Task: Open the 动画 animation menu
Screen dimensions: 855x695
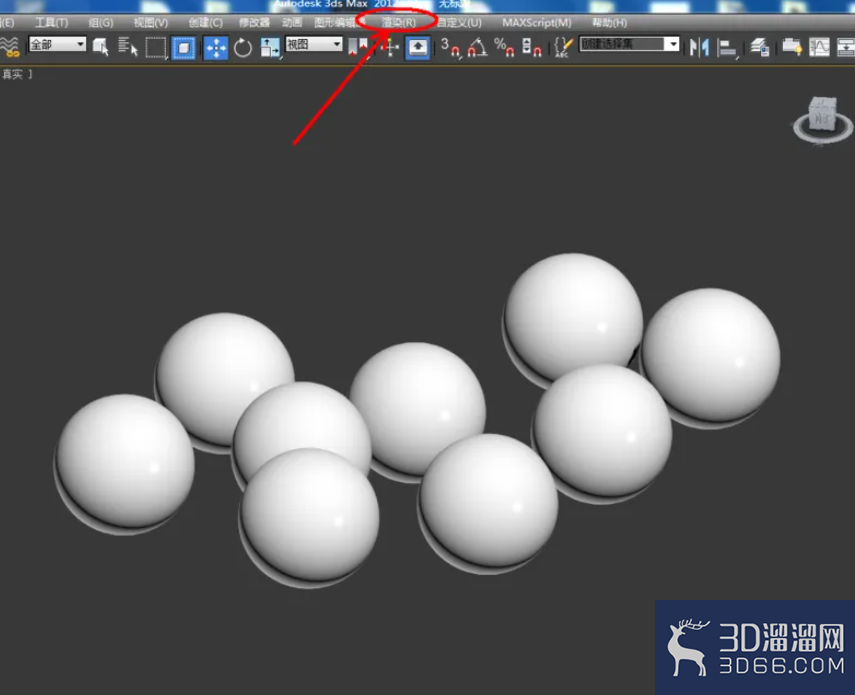Action: 292,22
